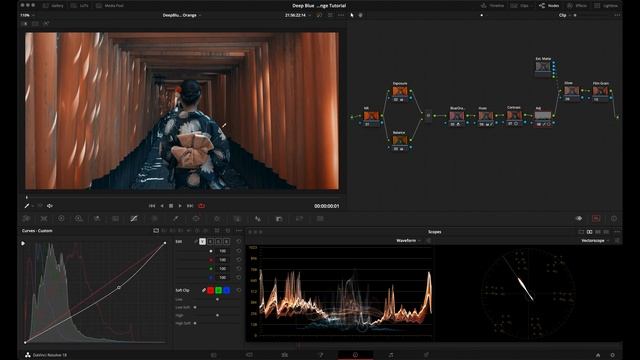Screen dimensions: 640x360
Task: Open the Color Match palette
Action: click(x=44, y=219)
